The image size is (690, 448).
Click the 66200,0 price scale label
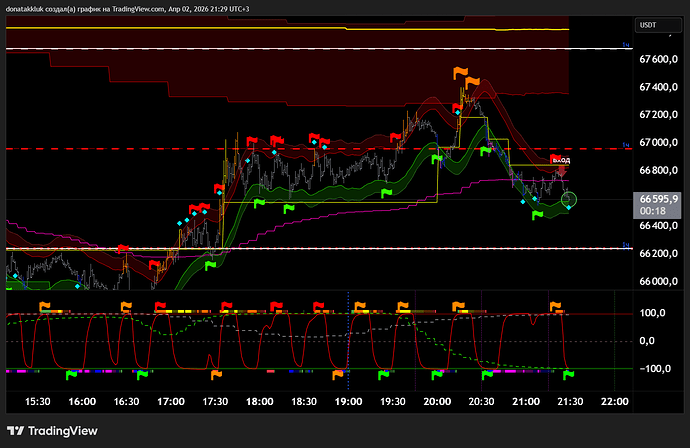[658, 253]
